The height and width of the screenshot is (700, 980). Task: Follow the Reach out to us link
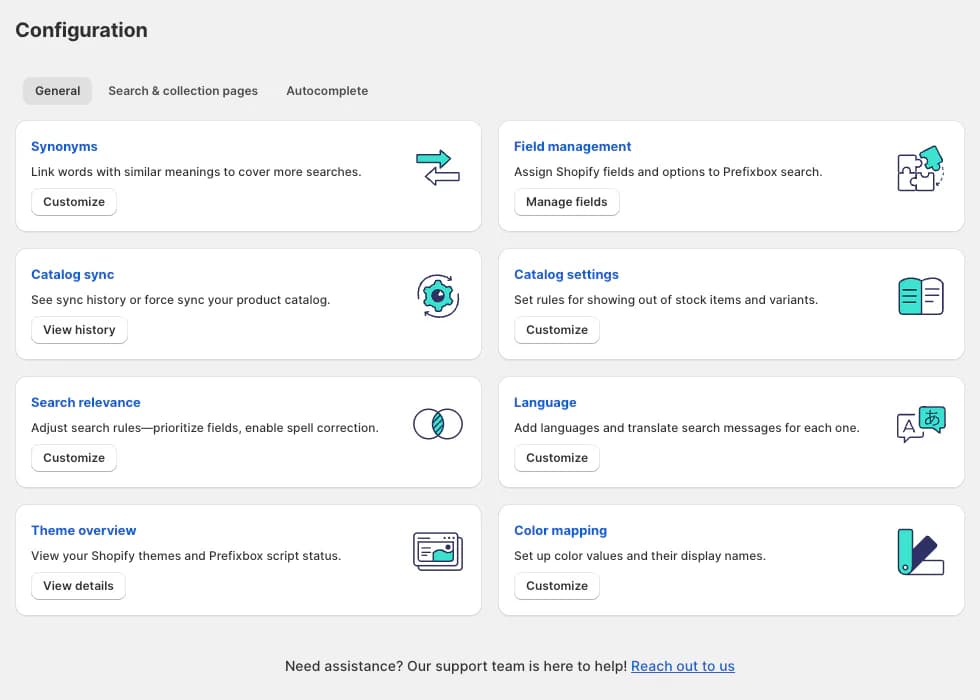pyautogui.click(x=682, y=666)
